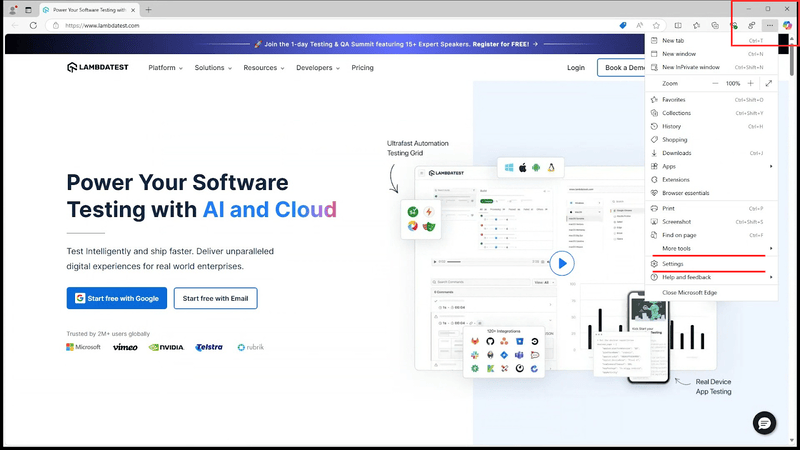Click the Login link
The height and width of the screenshot is (450, 800).
tap(575, 68)
